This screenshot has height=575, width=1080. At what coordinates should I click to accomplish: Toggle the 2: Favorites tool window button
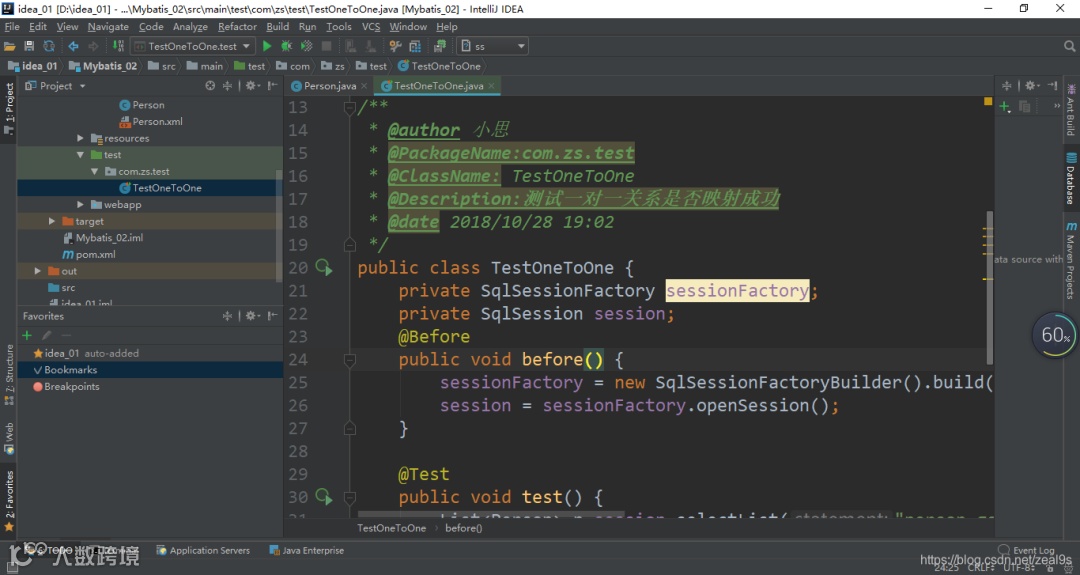(x=9, y=501)
